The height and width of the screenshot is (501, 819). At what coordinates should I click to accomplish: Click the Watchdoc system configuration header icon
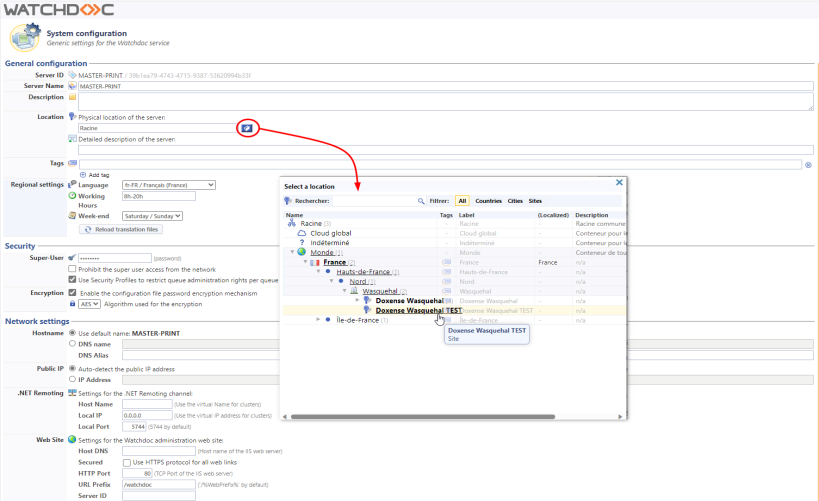tap(24, 38)
